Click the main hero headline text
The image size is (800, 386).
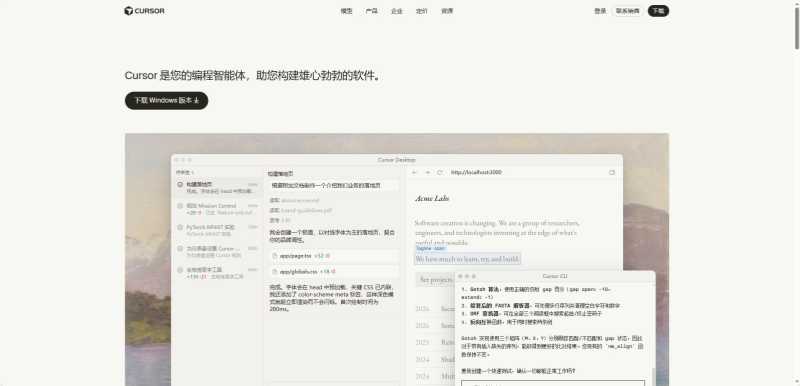point(253,75)
